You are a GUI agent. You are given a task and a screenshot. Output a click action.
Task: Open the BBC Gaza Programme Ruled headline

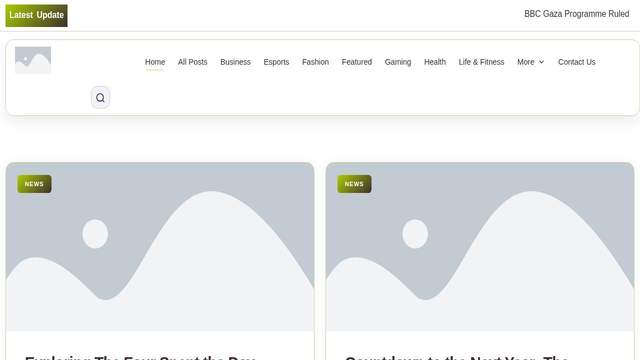[576, 14]
